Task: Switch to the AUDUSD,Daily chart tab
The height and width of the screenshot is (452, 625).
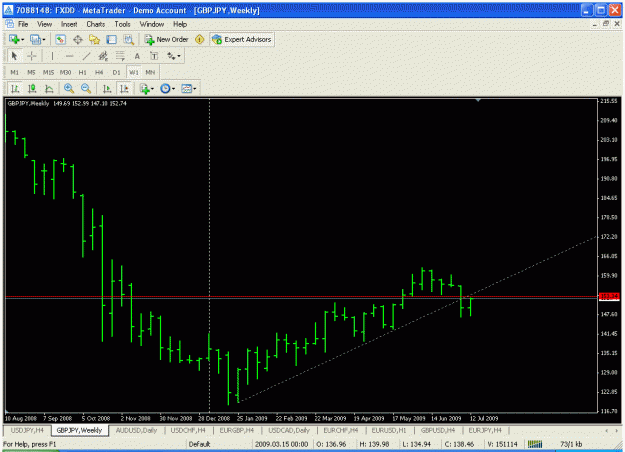Action: click(x=136, y=430)
